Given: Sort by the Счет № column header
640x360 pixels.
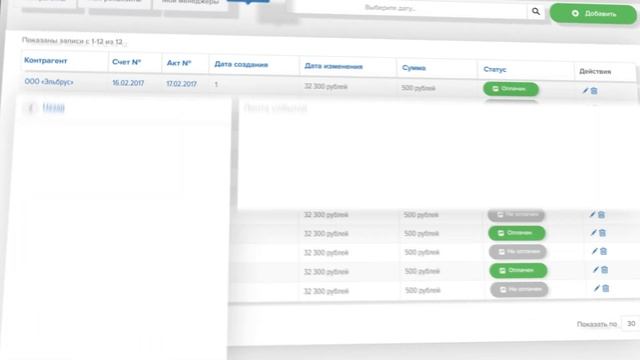Looking at the screenshot, I should click(x=127, y=62).
